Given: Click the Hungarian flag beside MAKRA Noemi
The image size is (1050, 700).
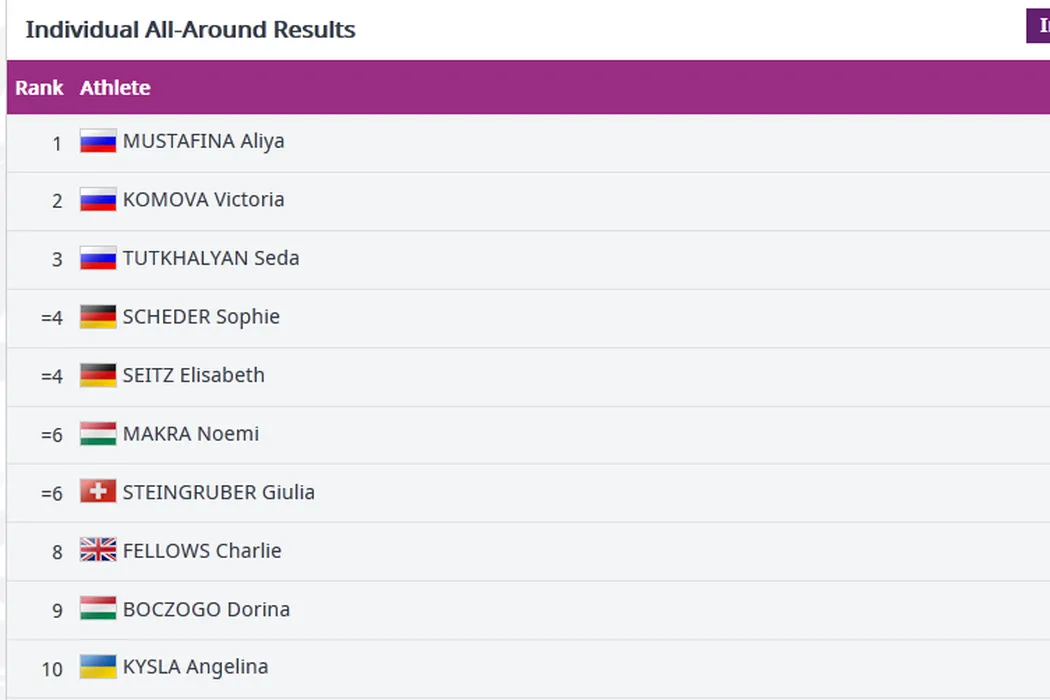Looking at the screenshot, I should (x=98, y=434).
